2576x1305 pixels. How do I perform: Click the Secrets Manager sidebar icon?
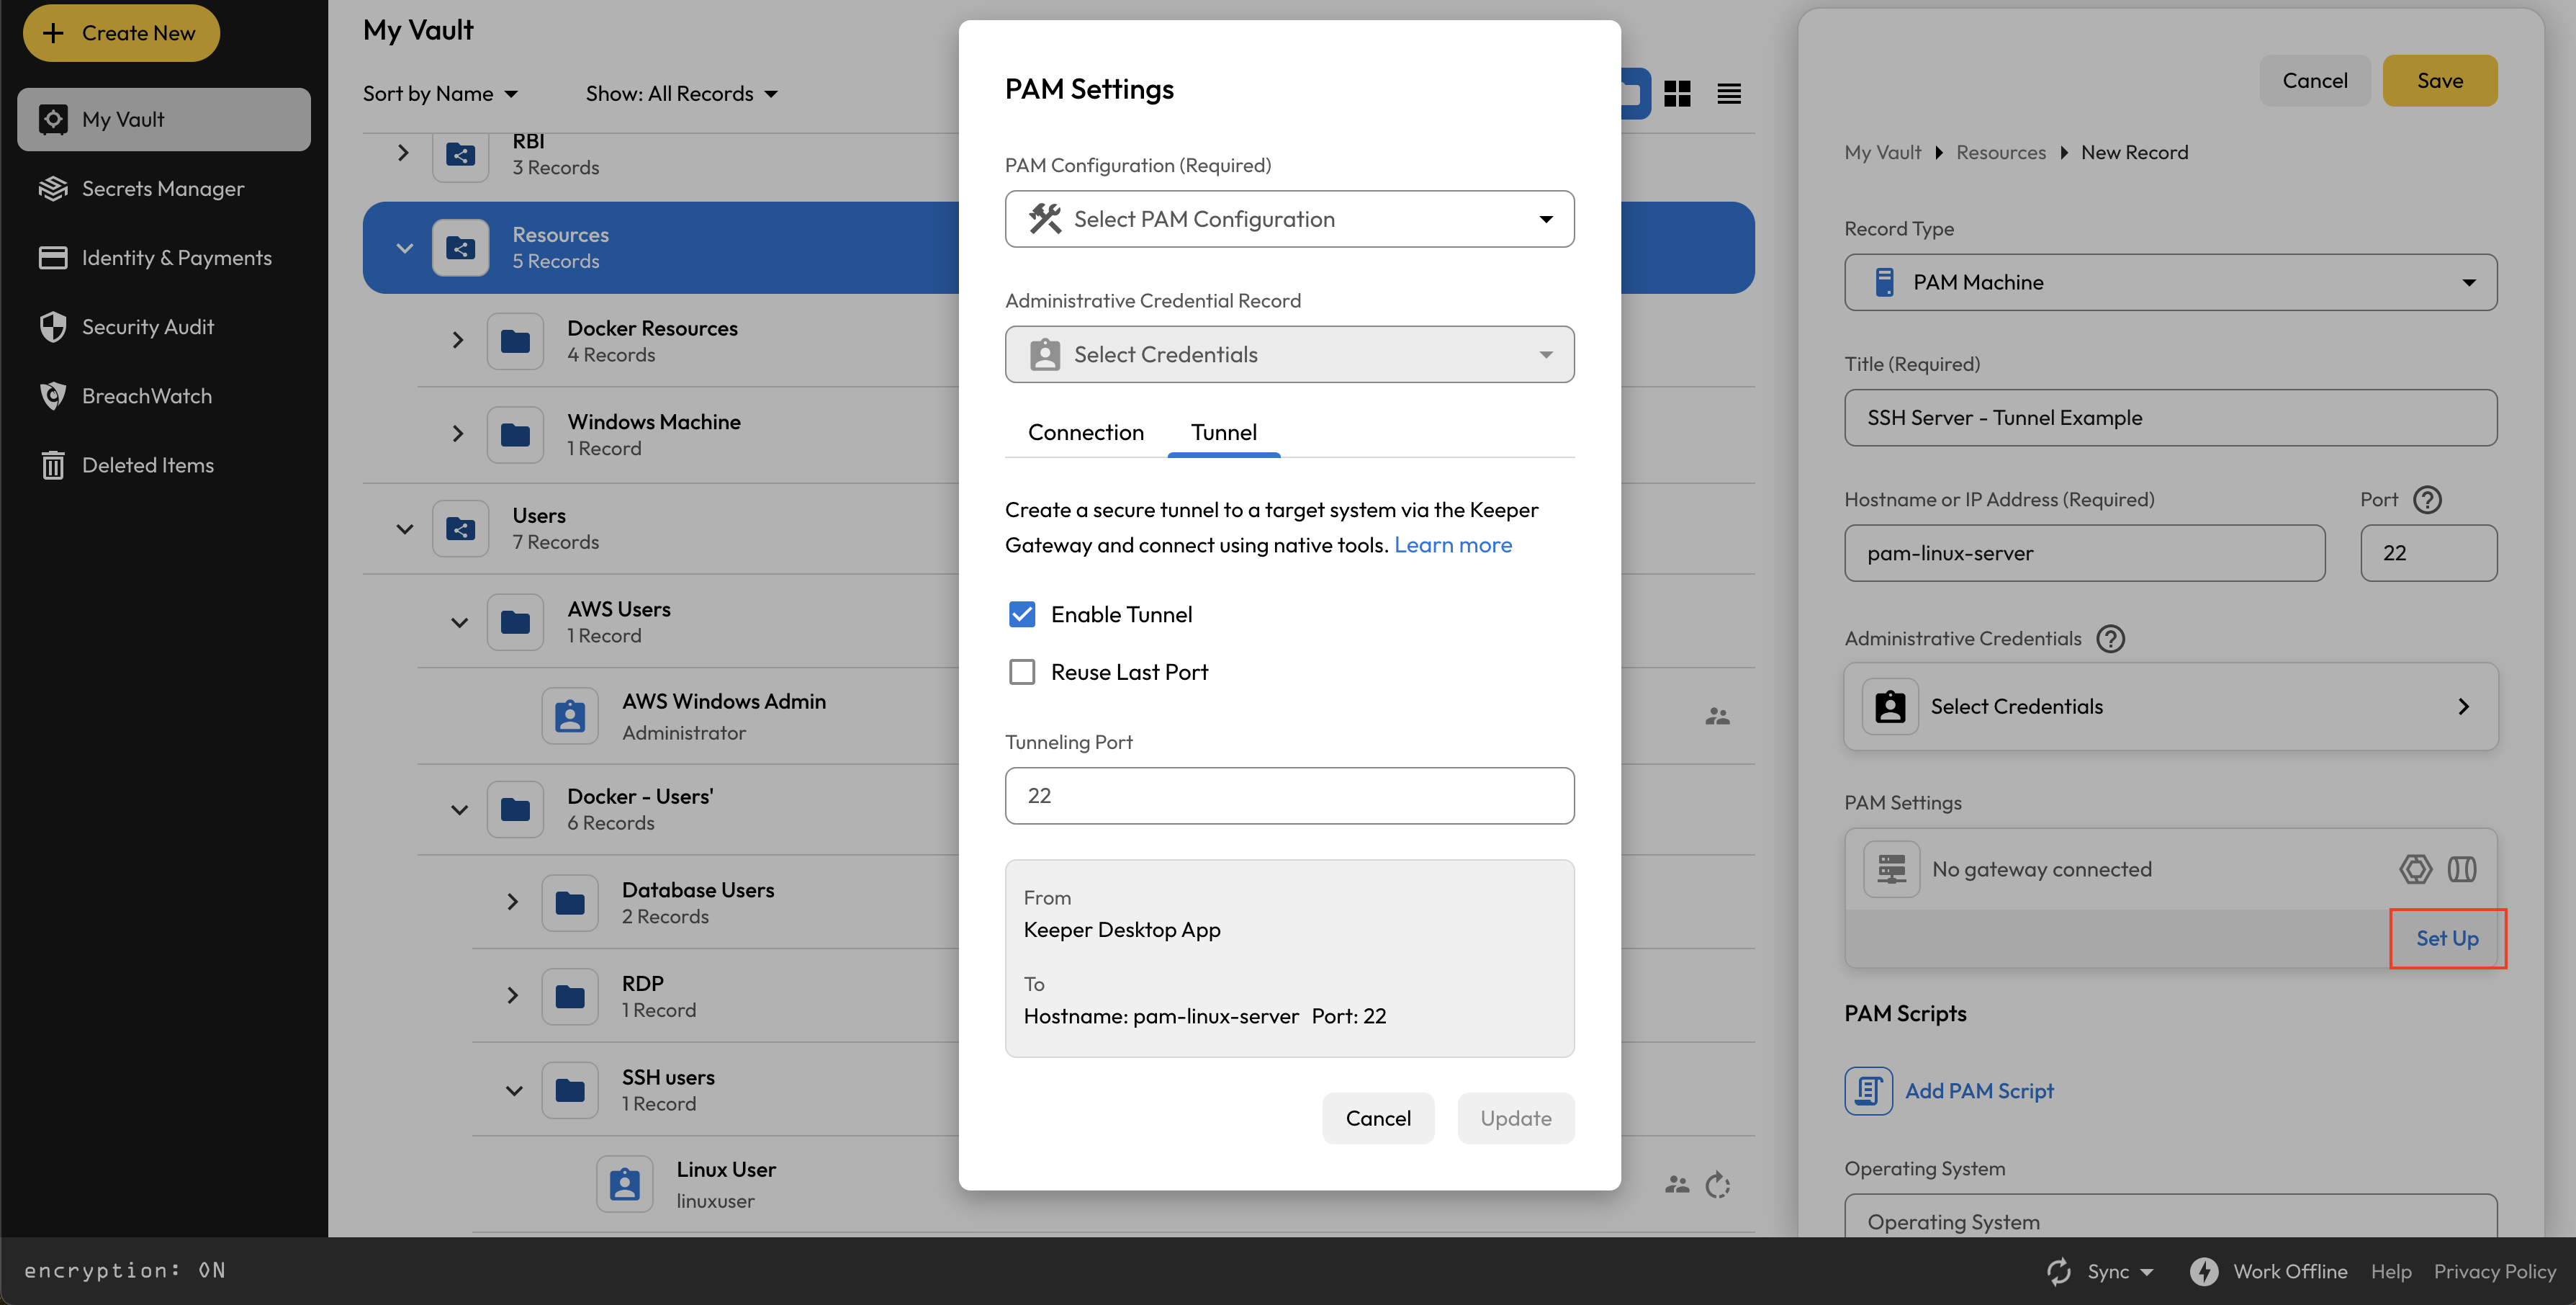tap(53, 188)
